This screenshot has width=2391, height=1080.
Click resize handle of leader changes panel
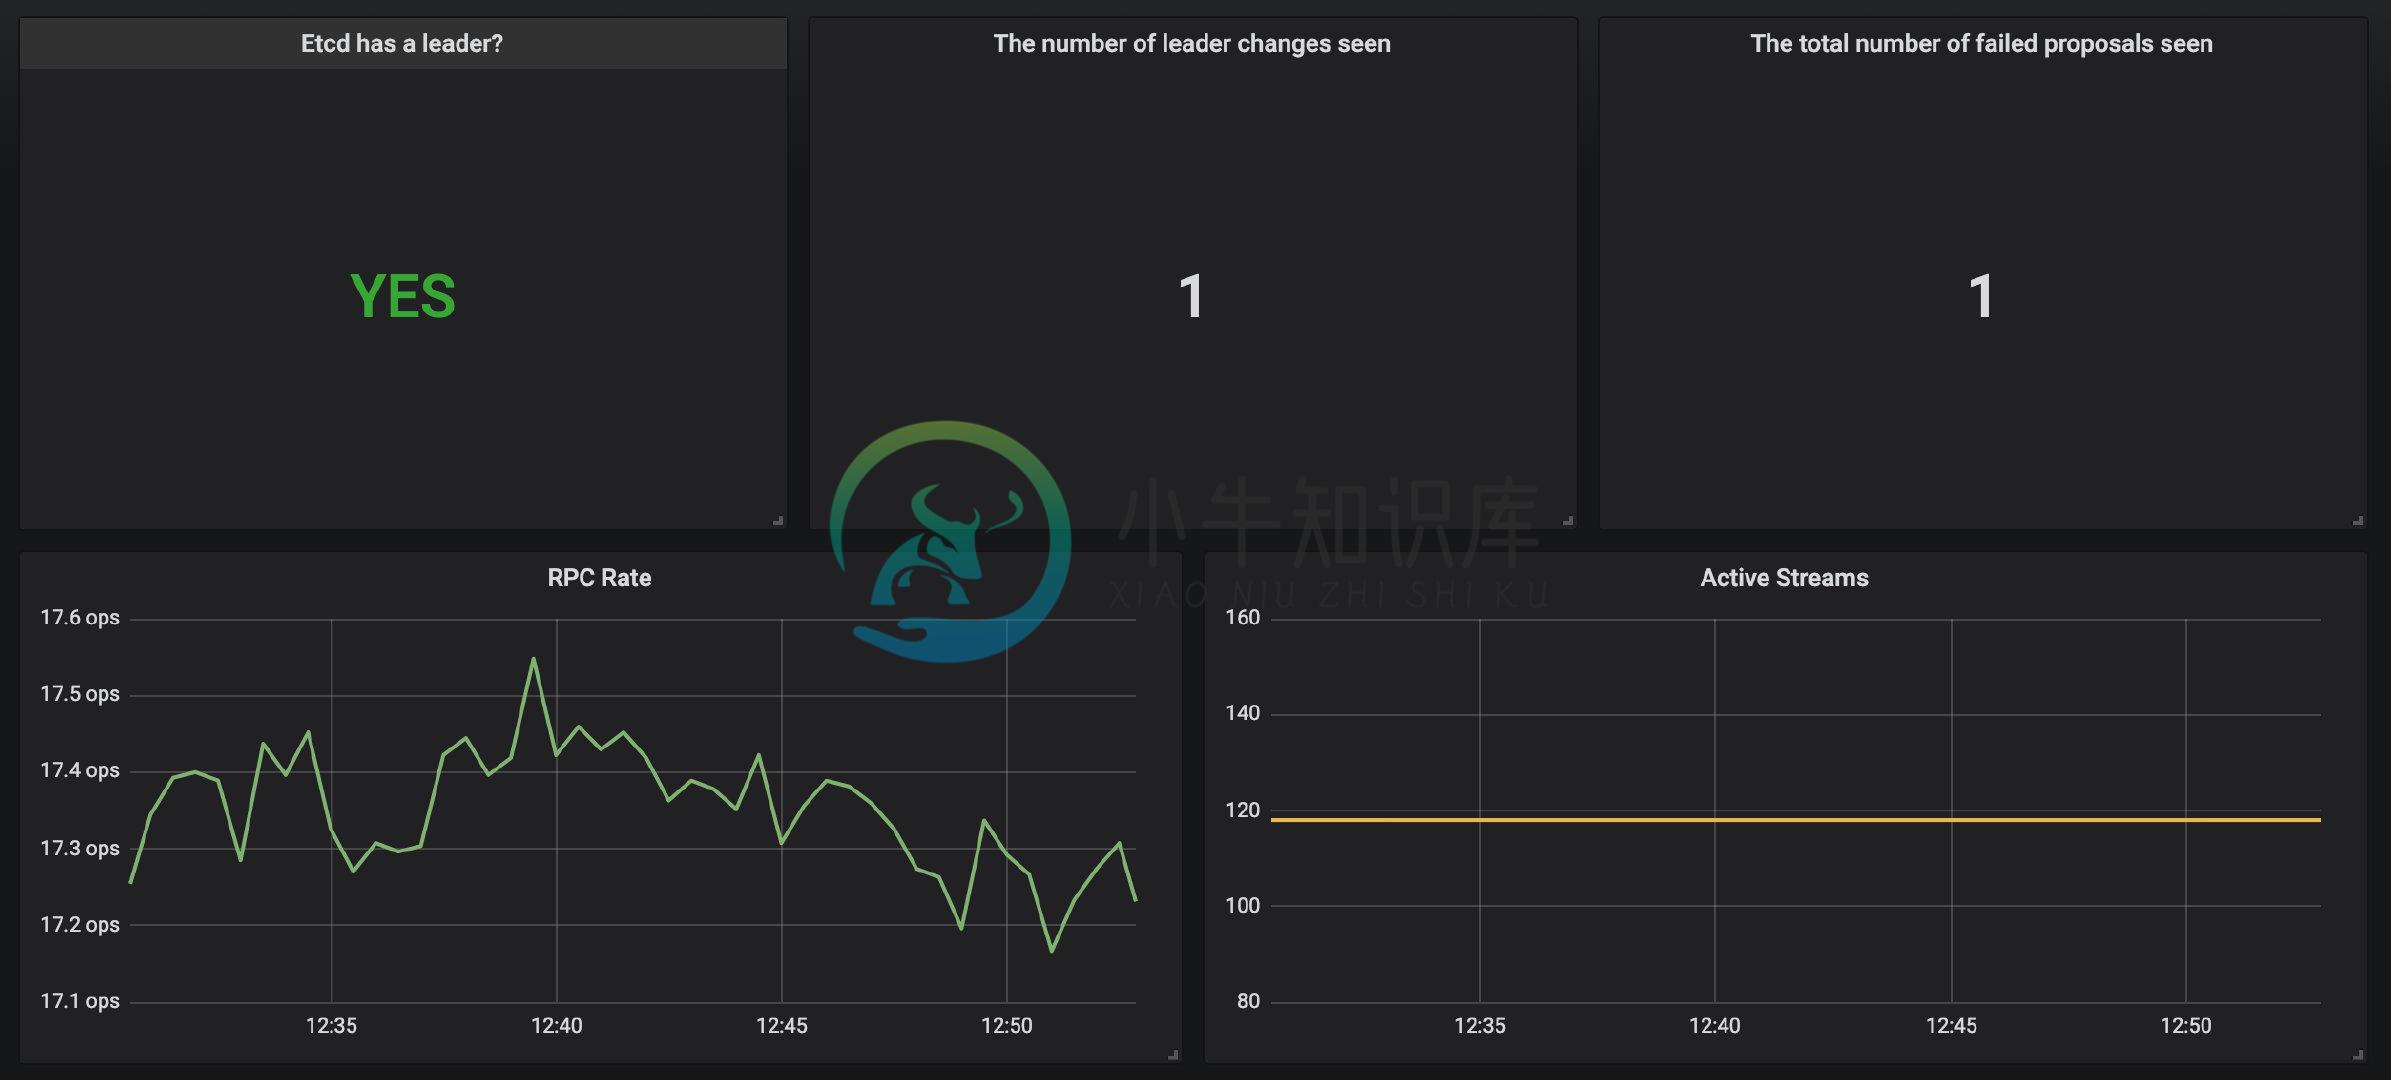[x=1568, y=520]
